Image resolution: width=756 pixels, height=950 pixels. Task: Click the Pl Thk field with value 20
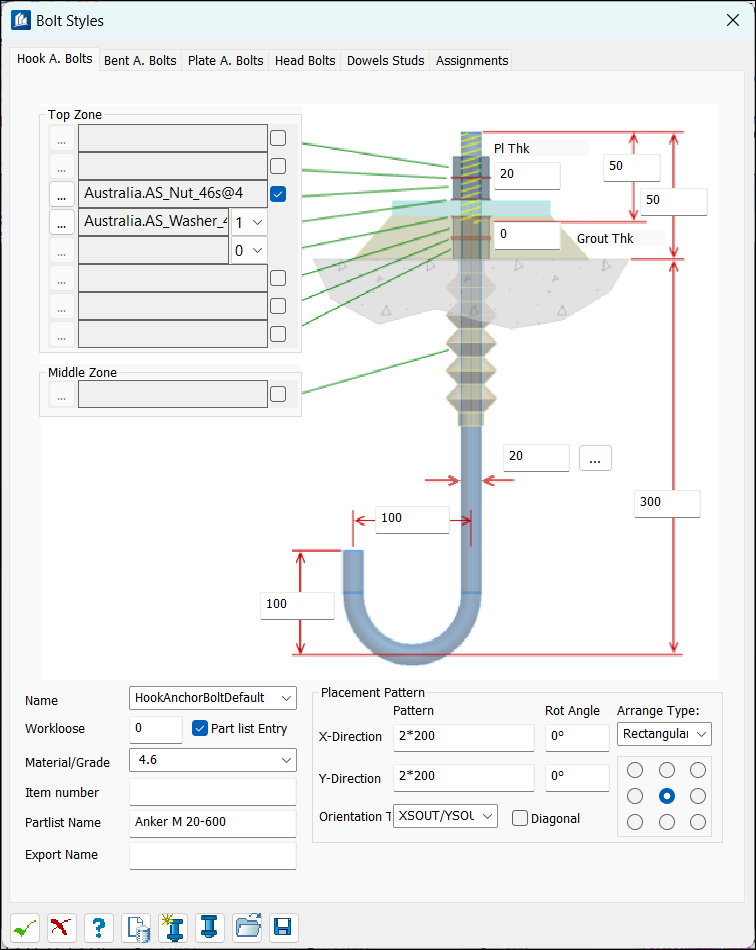[x=527, y=175]
